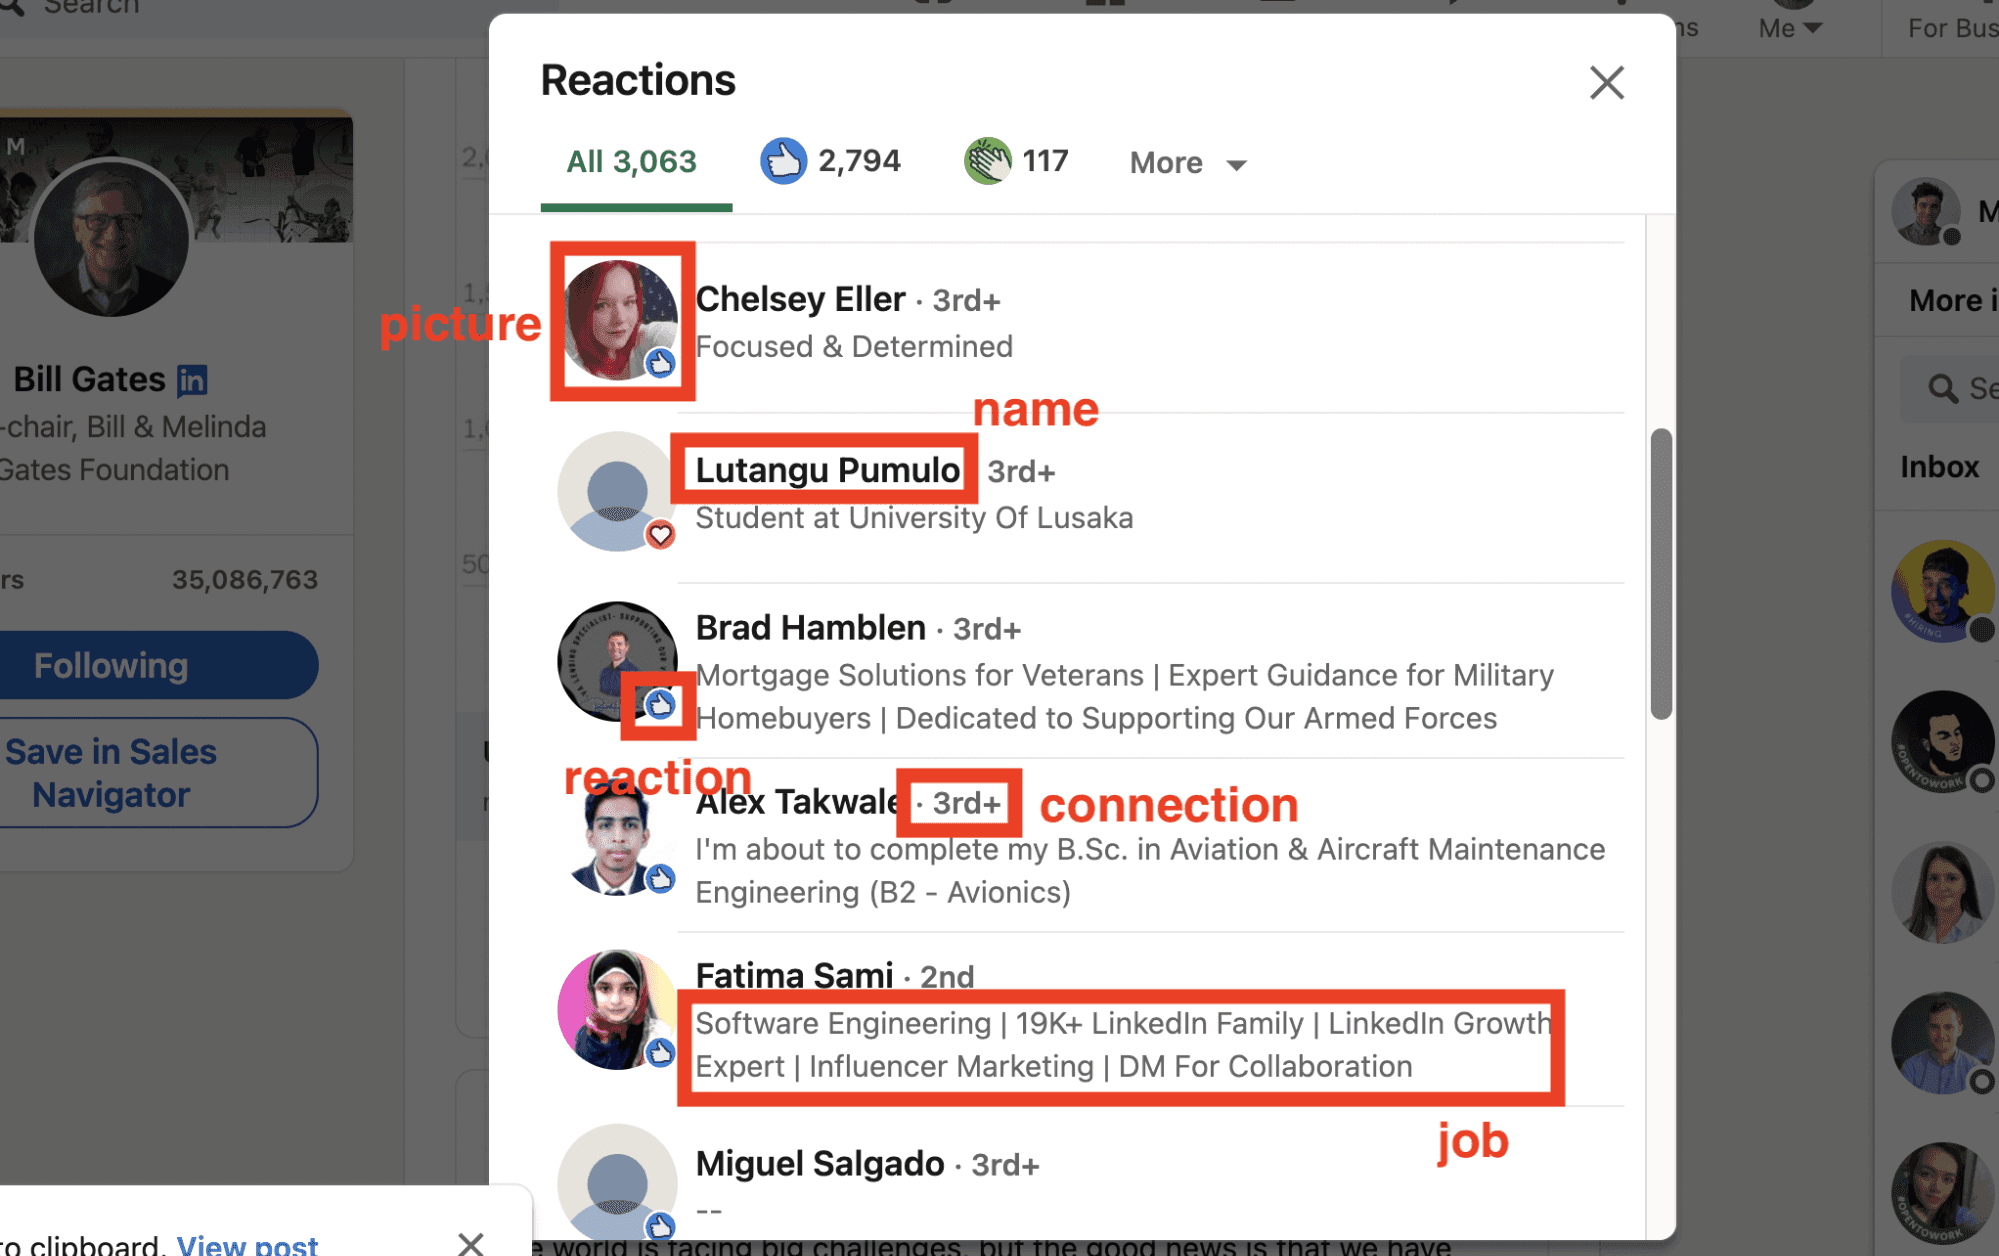Click the View post link
Screen dimensions: 1999x1256
tap(247, 1244)
